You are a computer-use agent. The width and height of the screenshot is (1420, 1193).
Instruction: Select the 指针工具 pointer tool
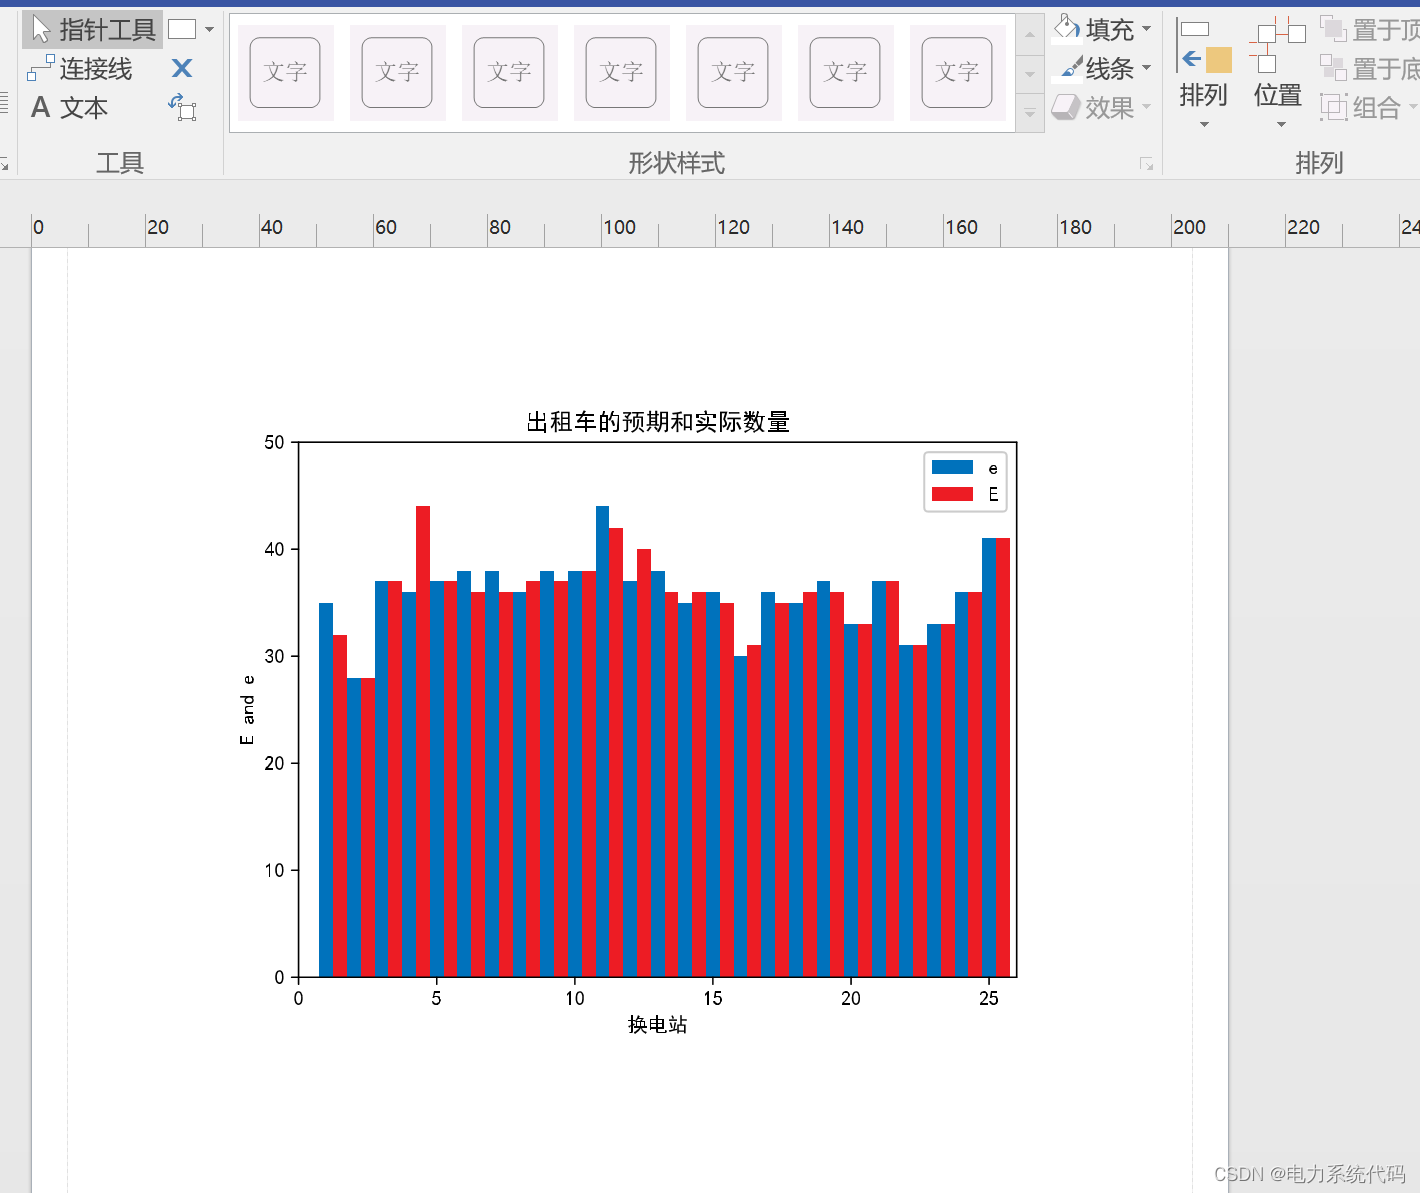tap(91, 28)
